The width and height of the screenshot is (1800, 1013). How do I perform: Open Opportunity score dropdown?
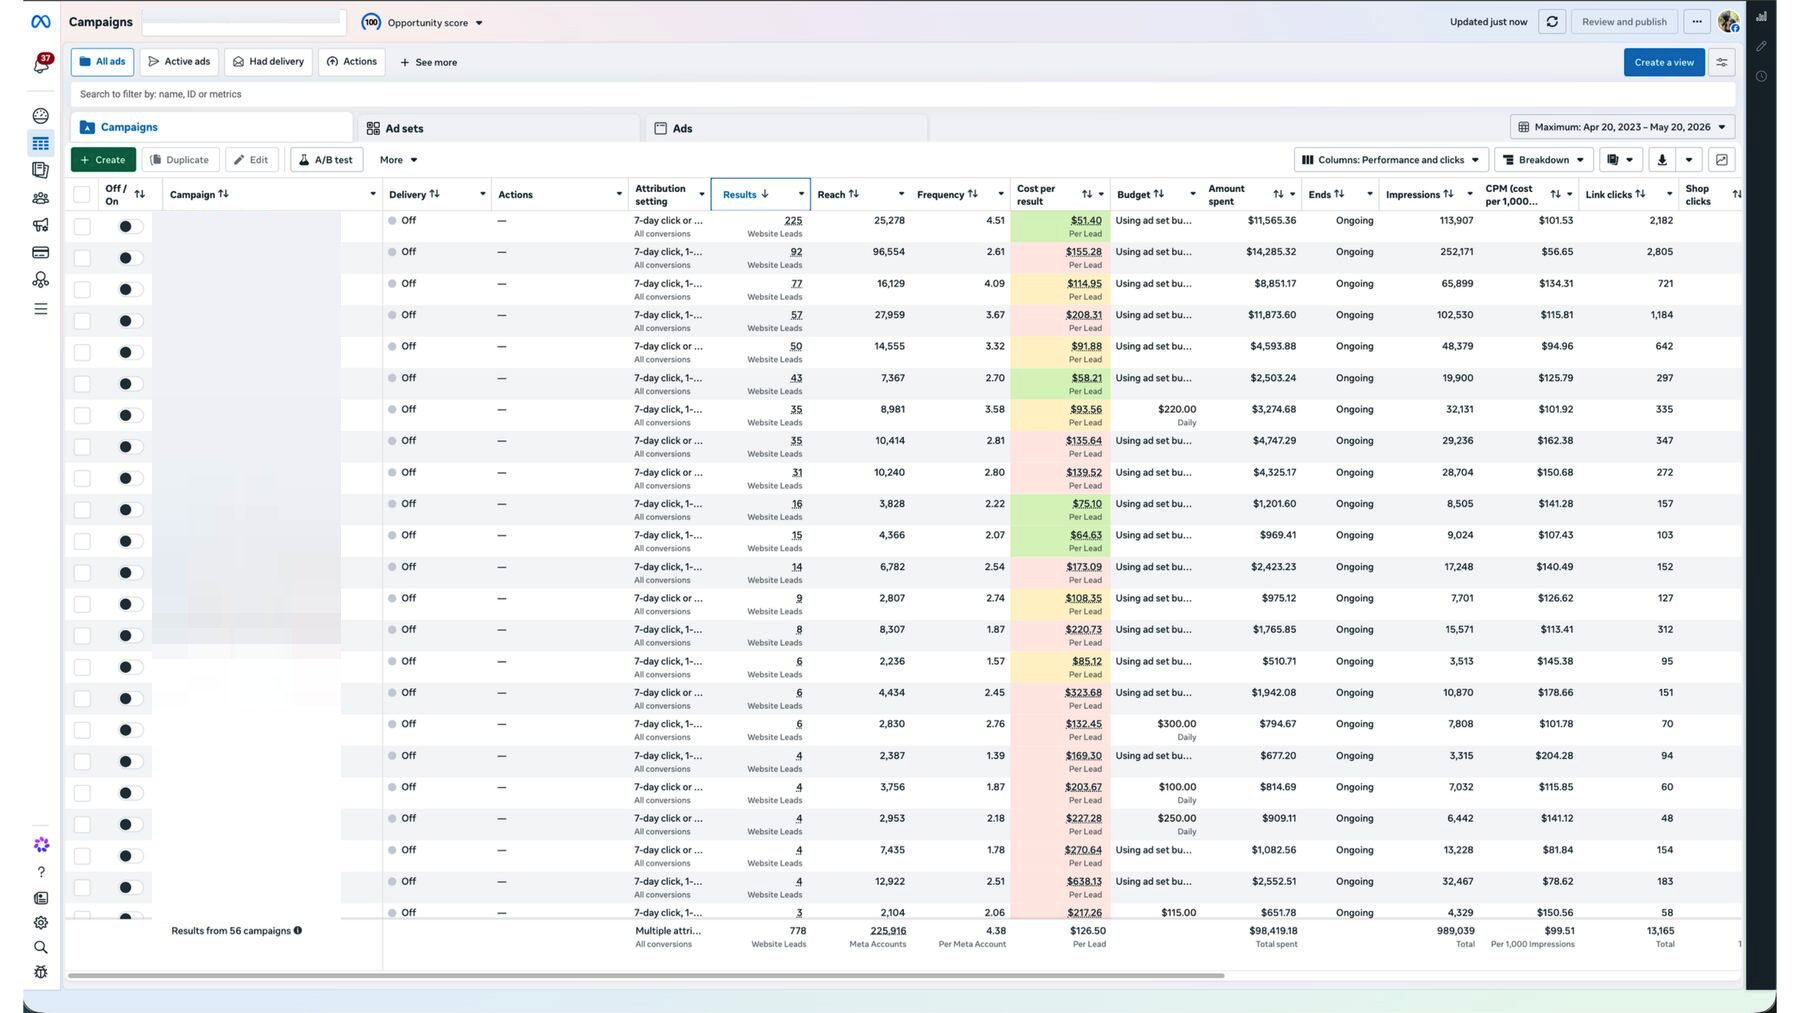coord(422,22)
